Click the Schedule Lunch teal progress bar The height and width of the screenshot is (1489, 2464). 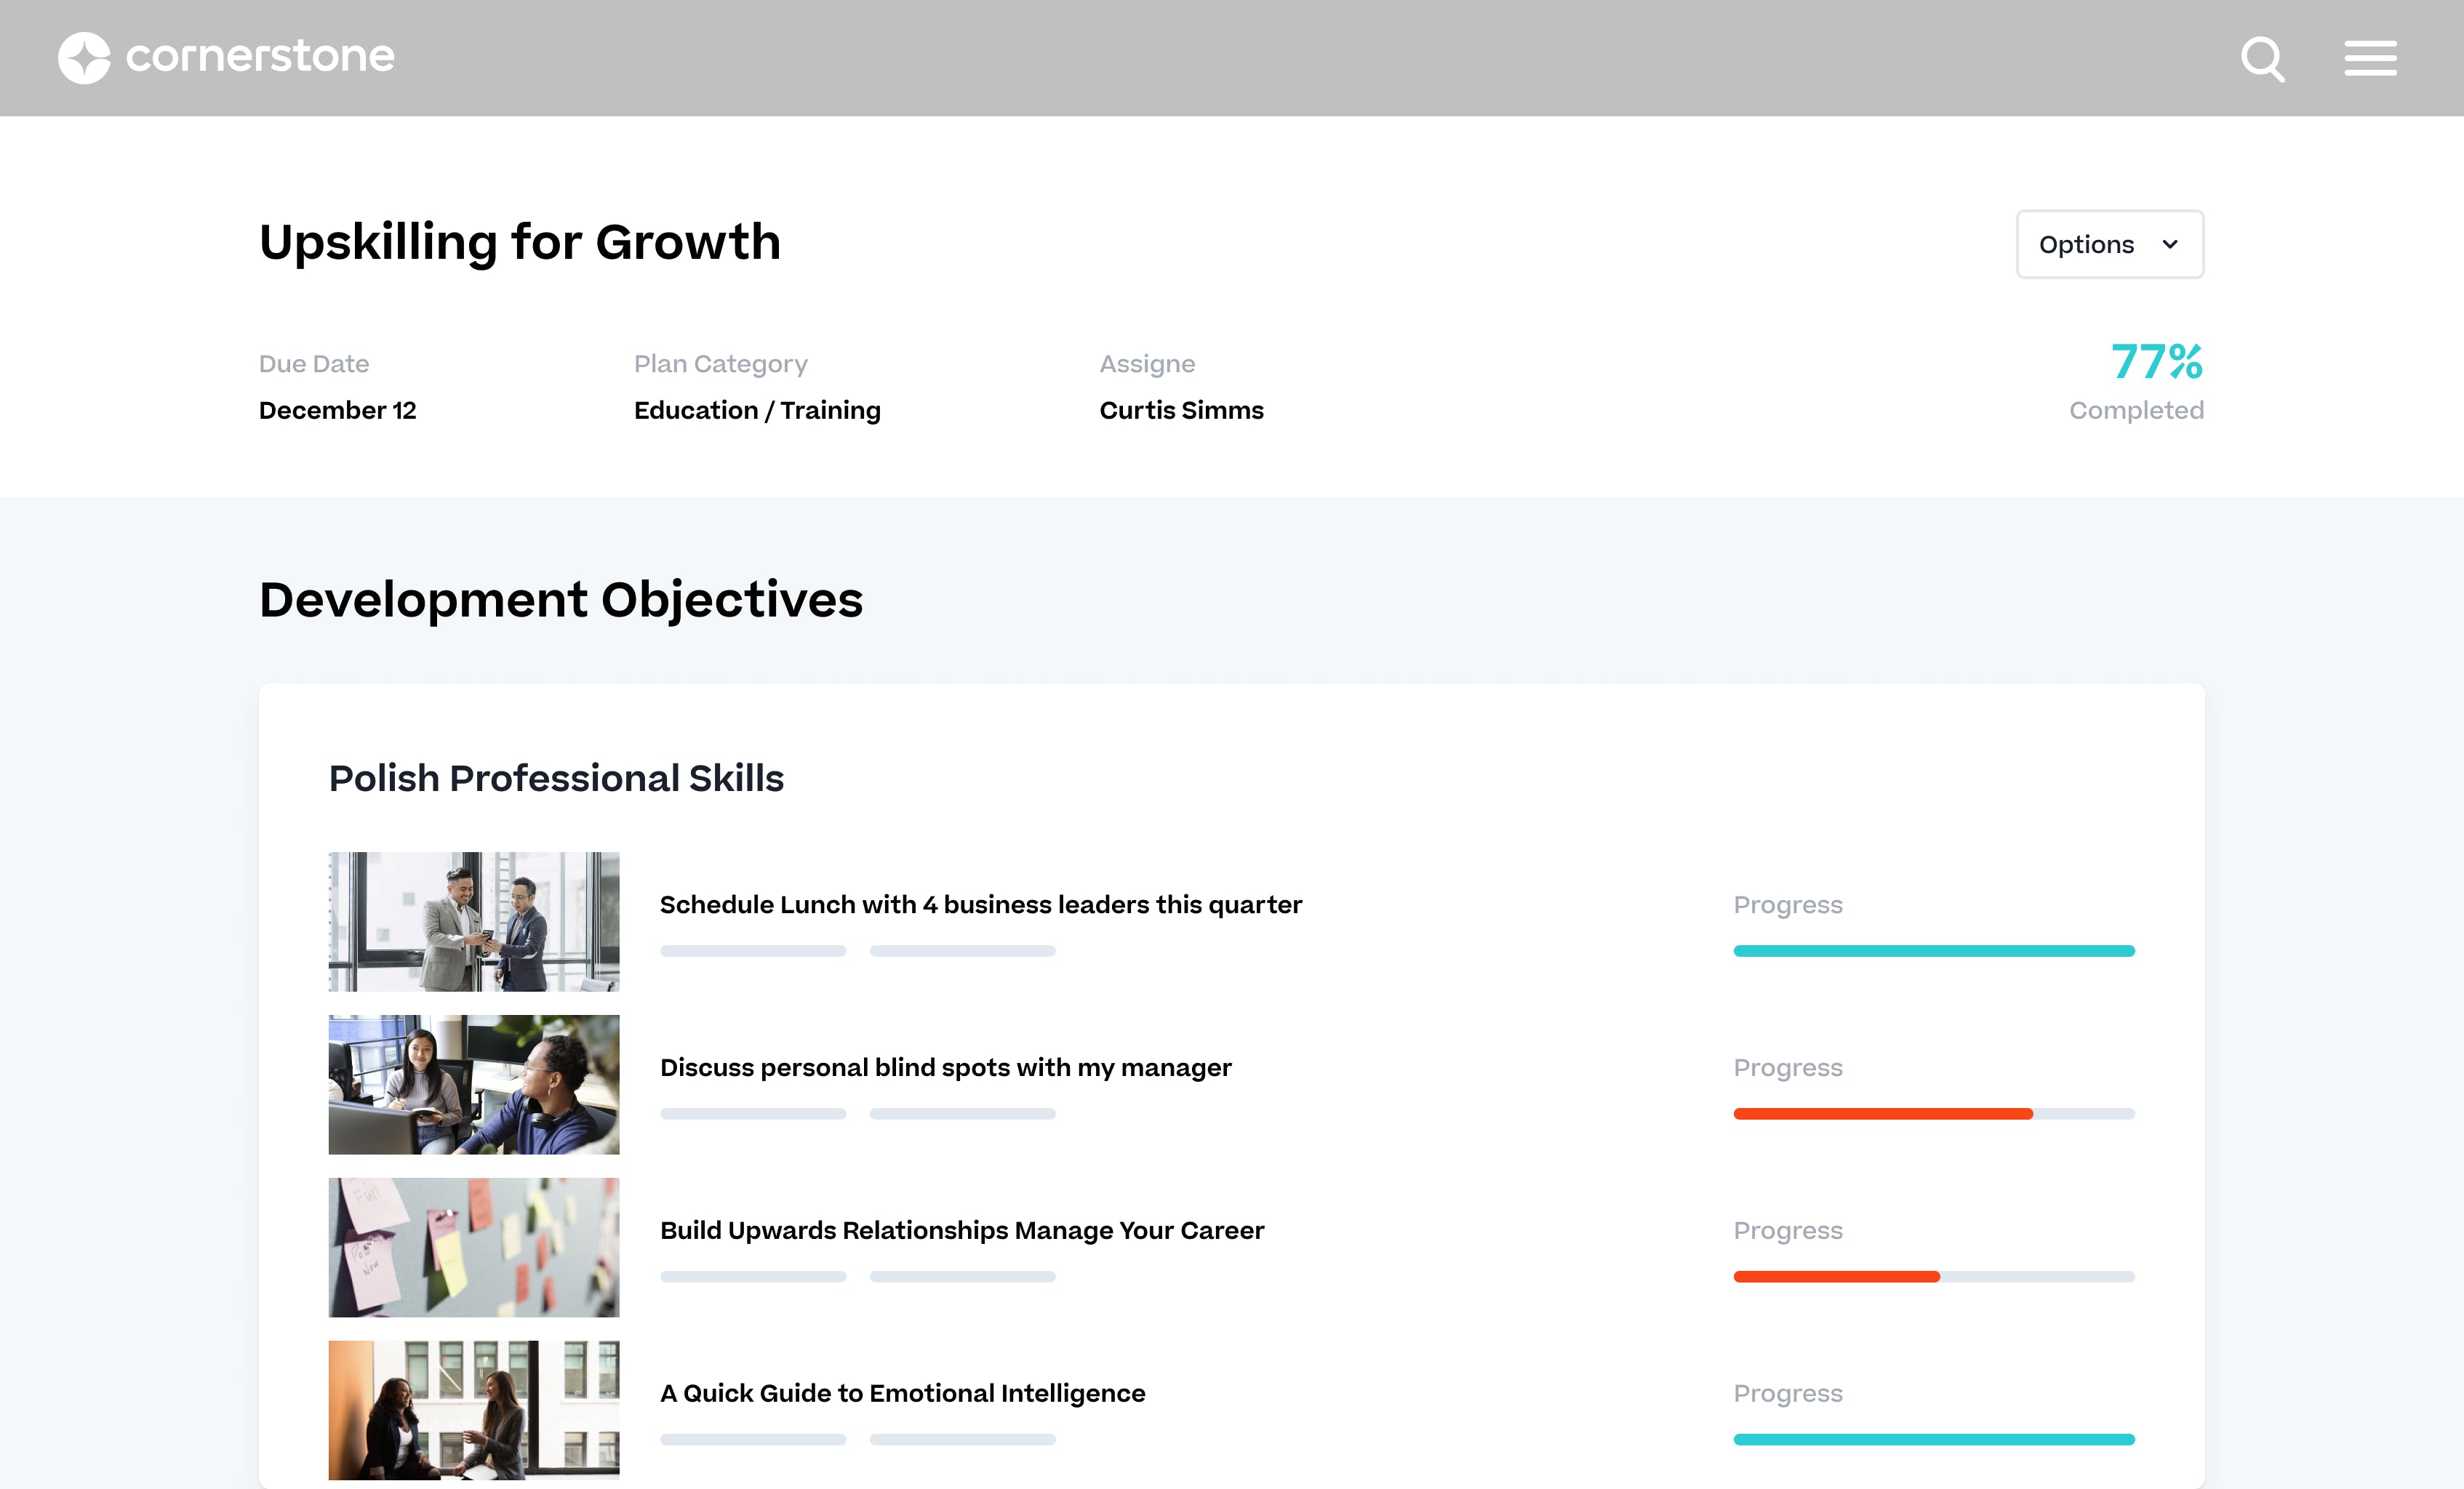pos(1933,951)
